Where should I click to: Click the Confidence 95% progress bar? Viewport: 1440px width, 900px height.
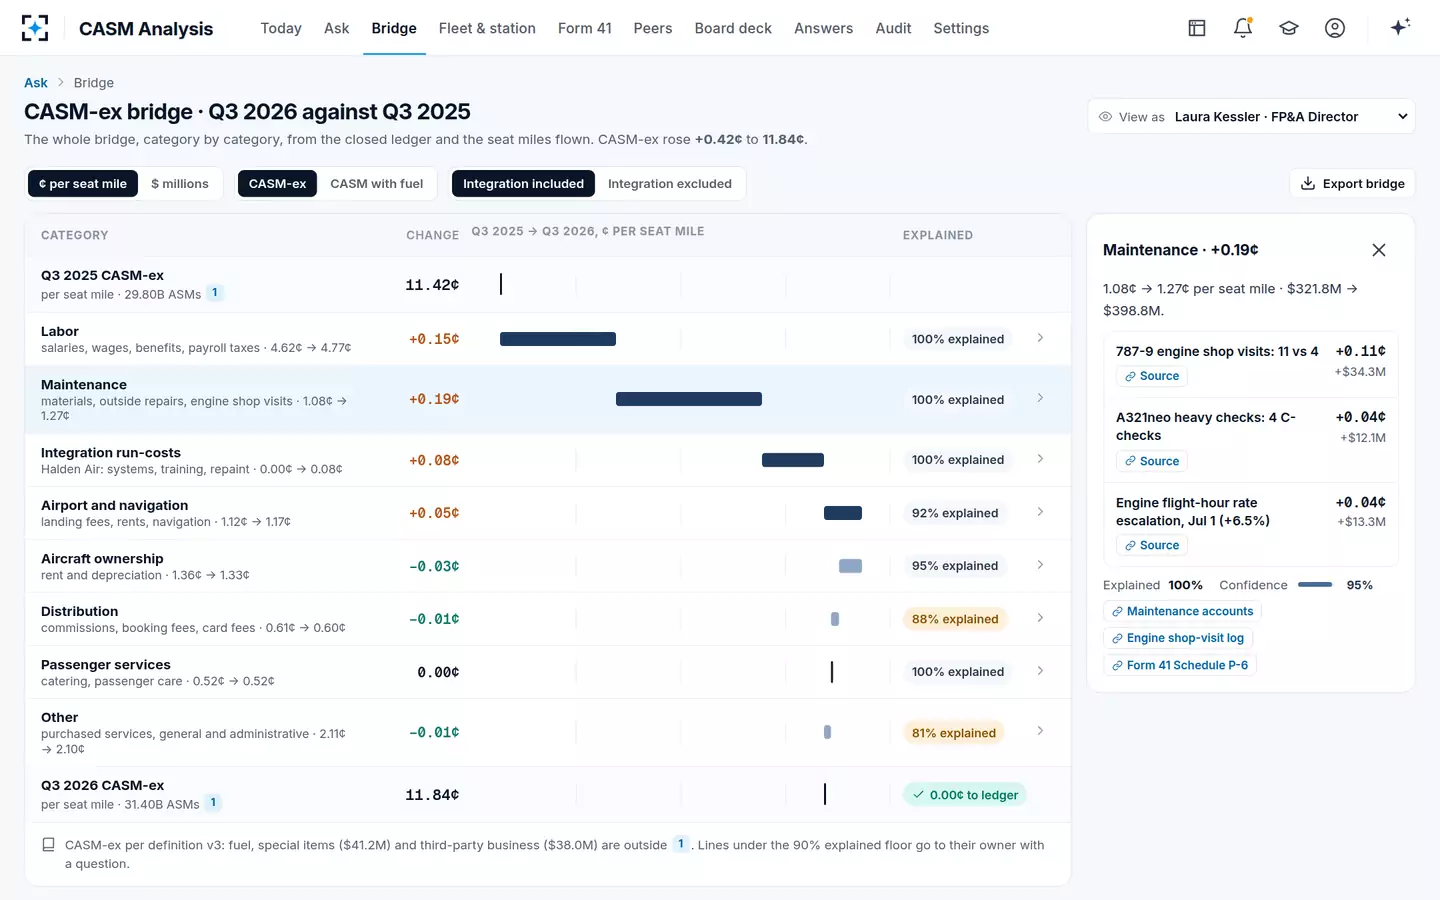click(1315, 585)
